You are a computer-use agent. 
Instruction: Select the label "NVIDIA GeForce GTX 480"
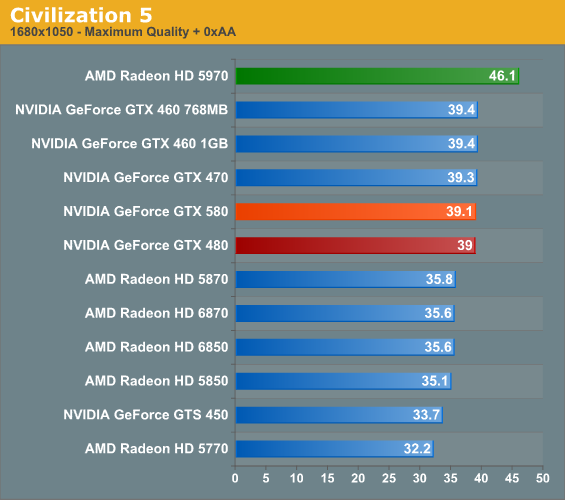[146, 245]
